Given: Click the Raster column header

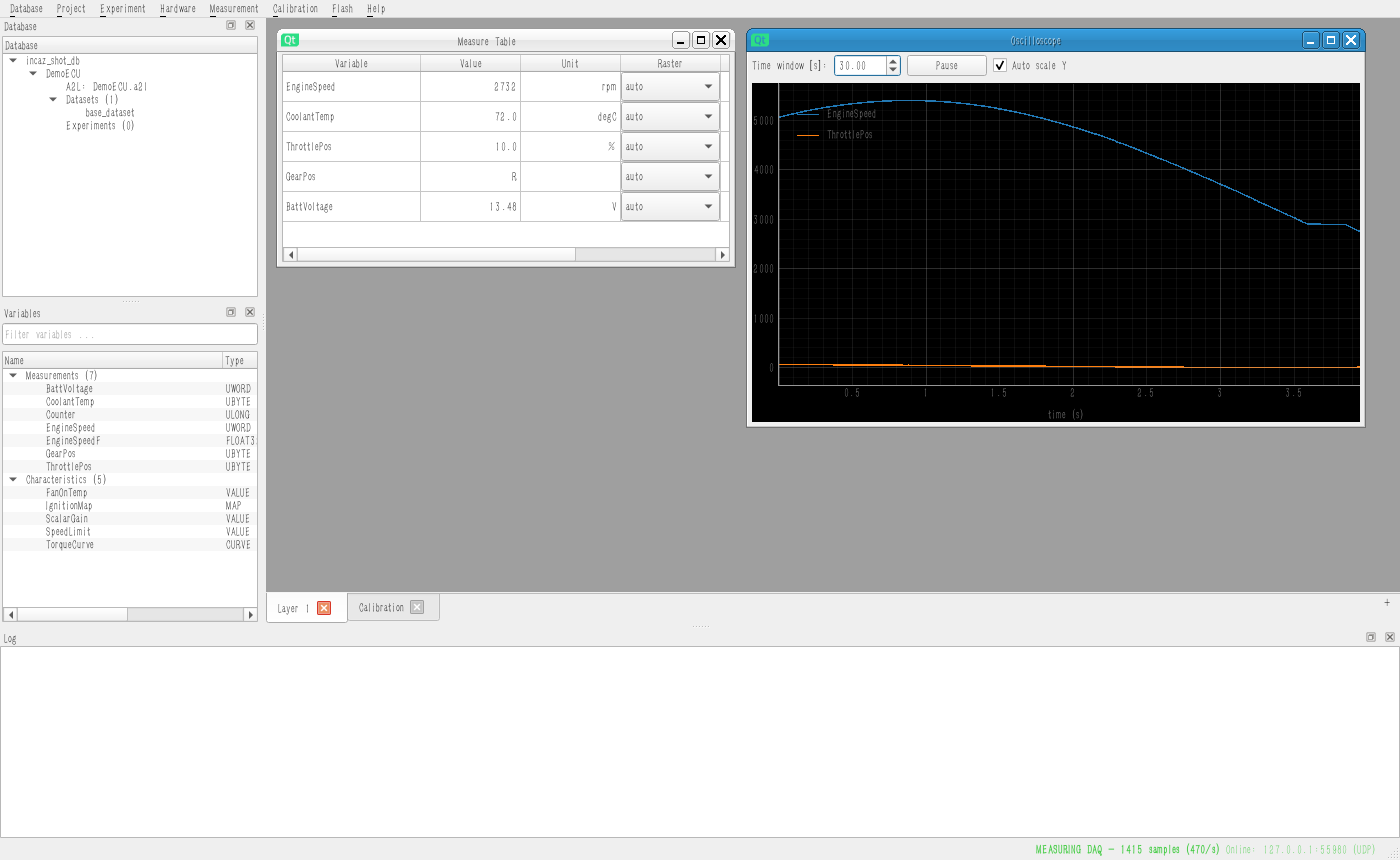Looking at the screenshot, I should tap(670, 63).
